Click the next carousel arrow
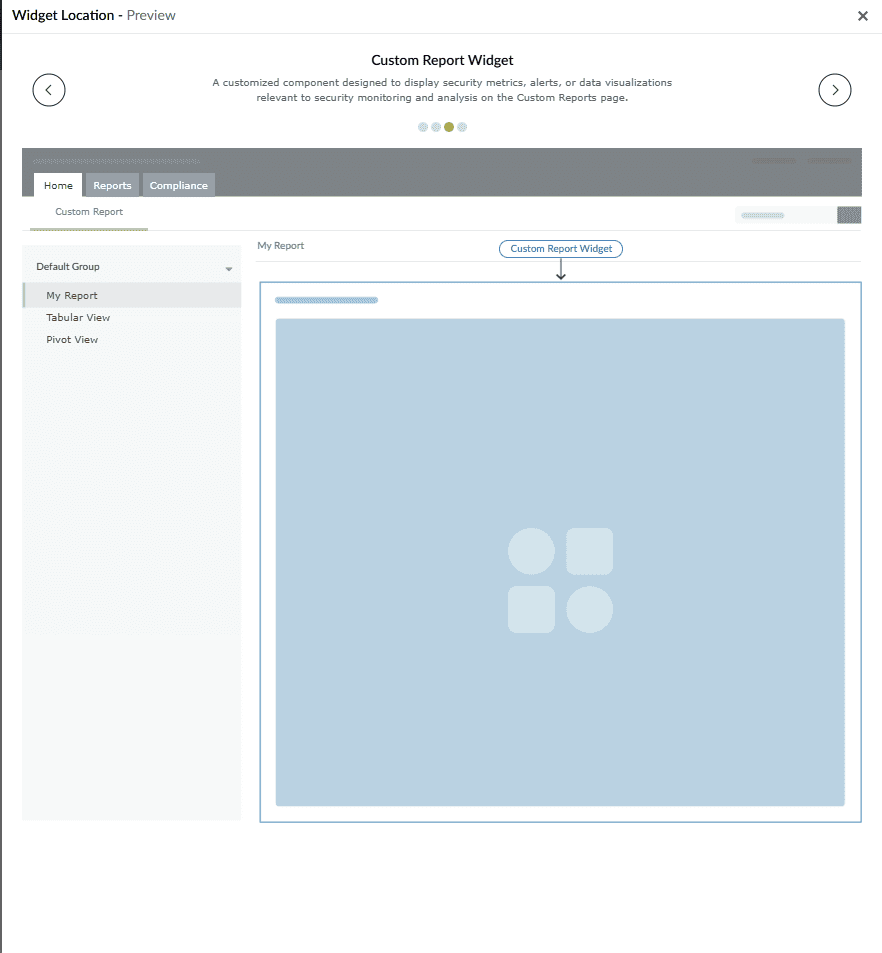This screenshot has height=953, width=882. coord(835,90)
